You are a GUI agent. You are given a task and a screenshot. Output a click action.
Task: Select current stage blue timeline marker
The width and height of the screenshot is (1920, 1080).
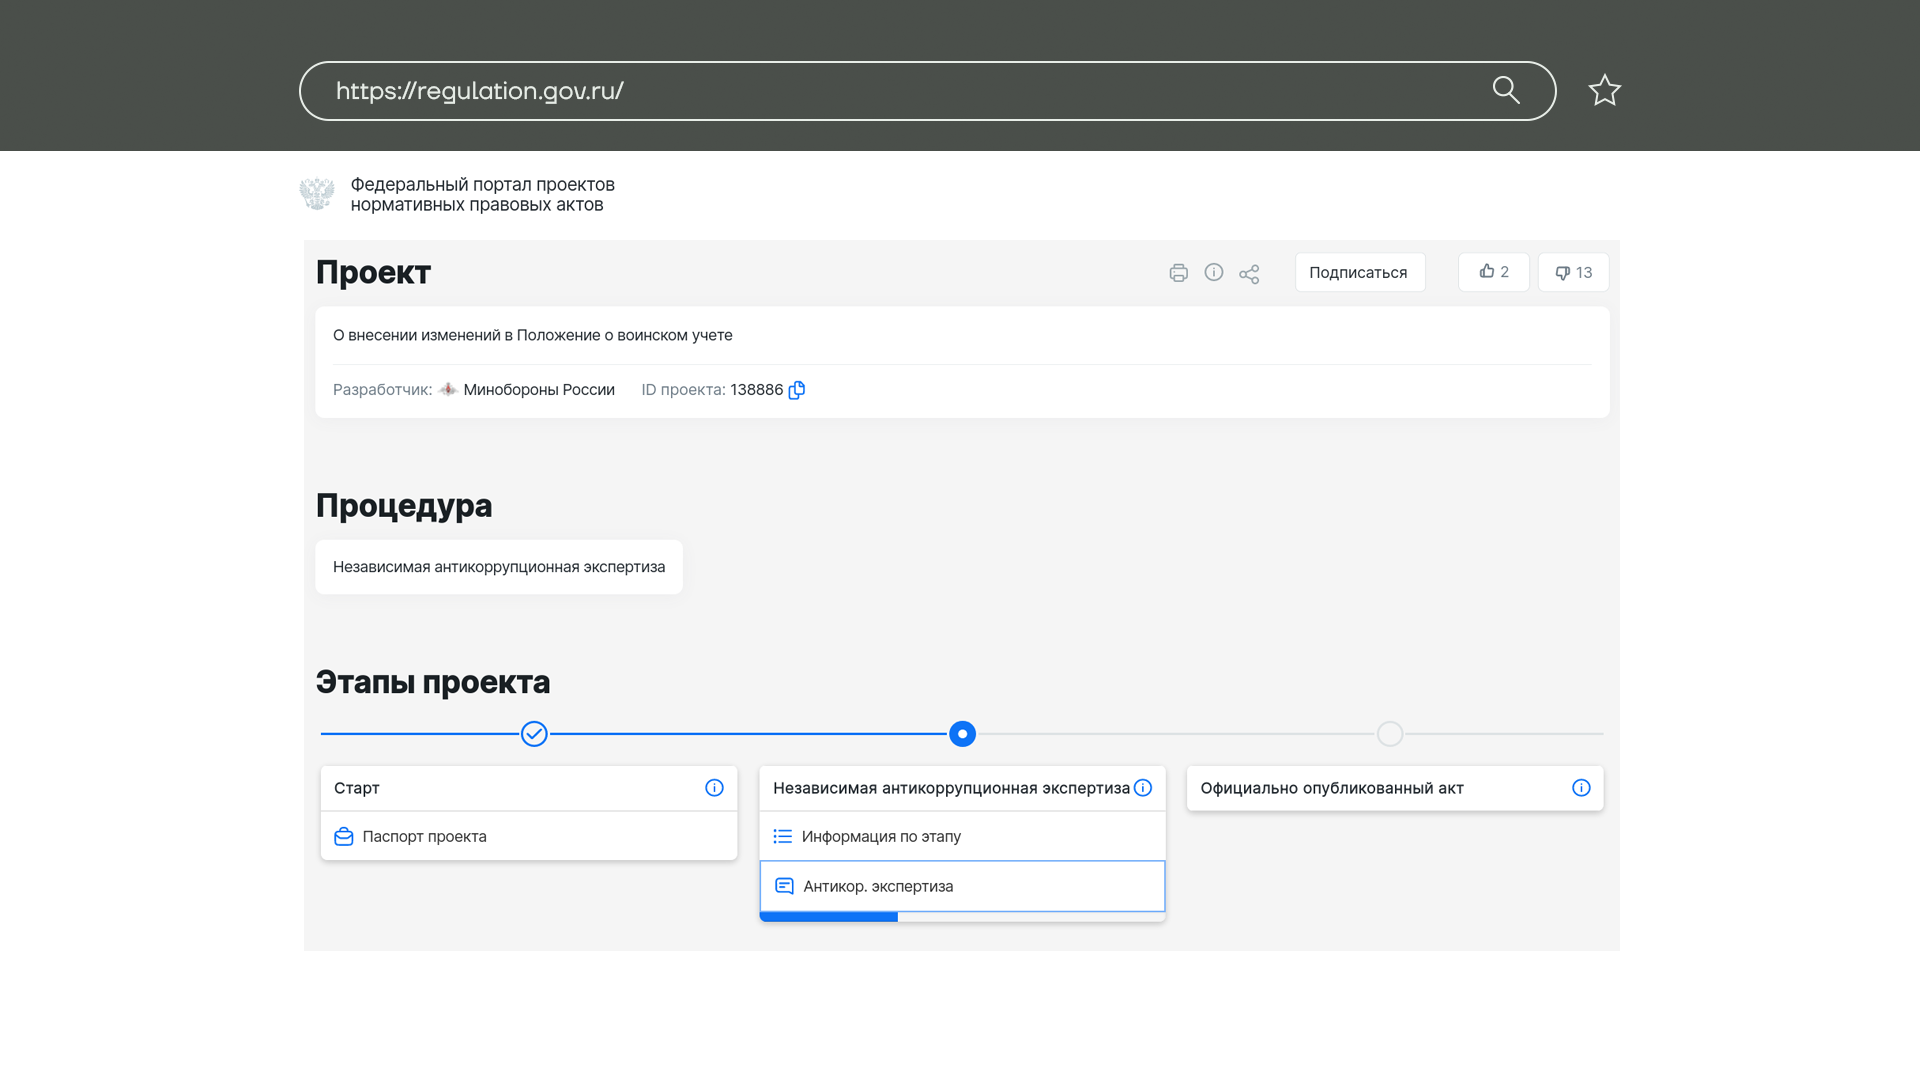click(x=962, y=734)
